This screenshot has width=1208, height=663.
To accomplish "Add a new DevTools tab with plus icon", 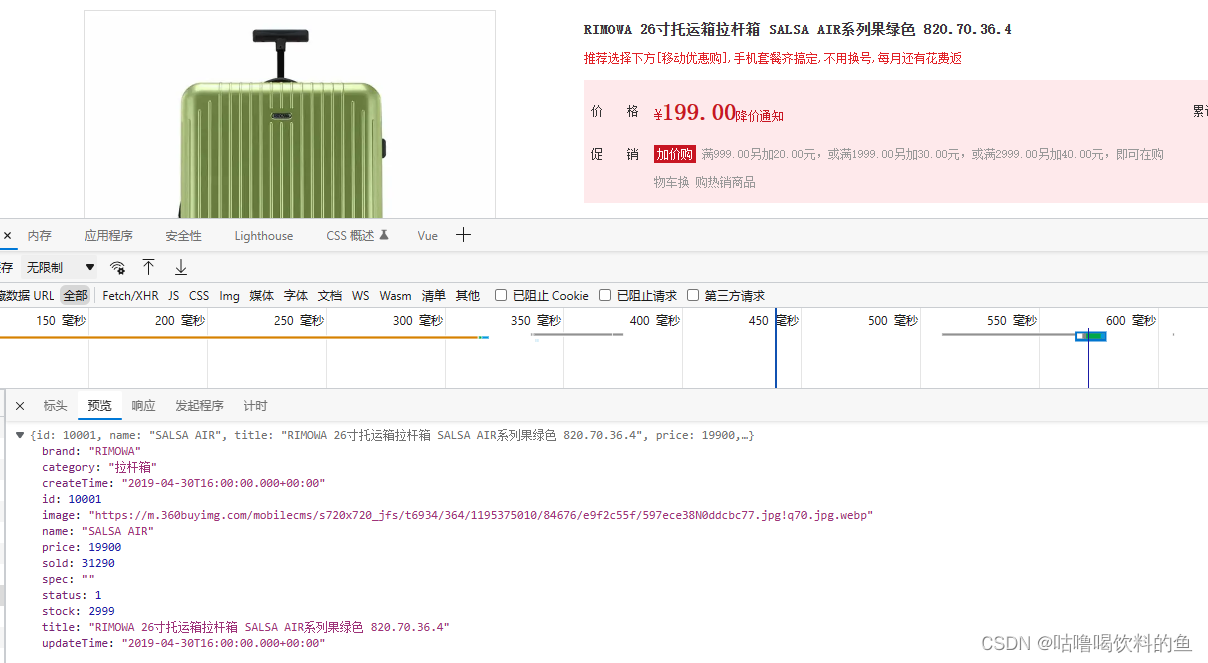I will tap(463, 235).
